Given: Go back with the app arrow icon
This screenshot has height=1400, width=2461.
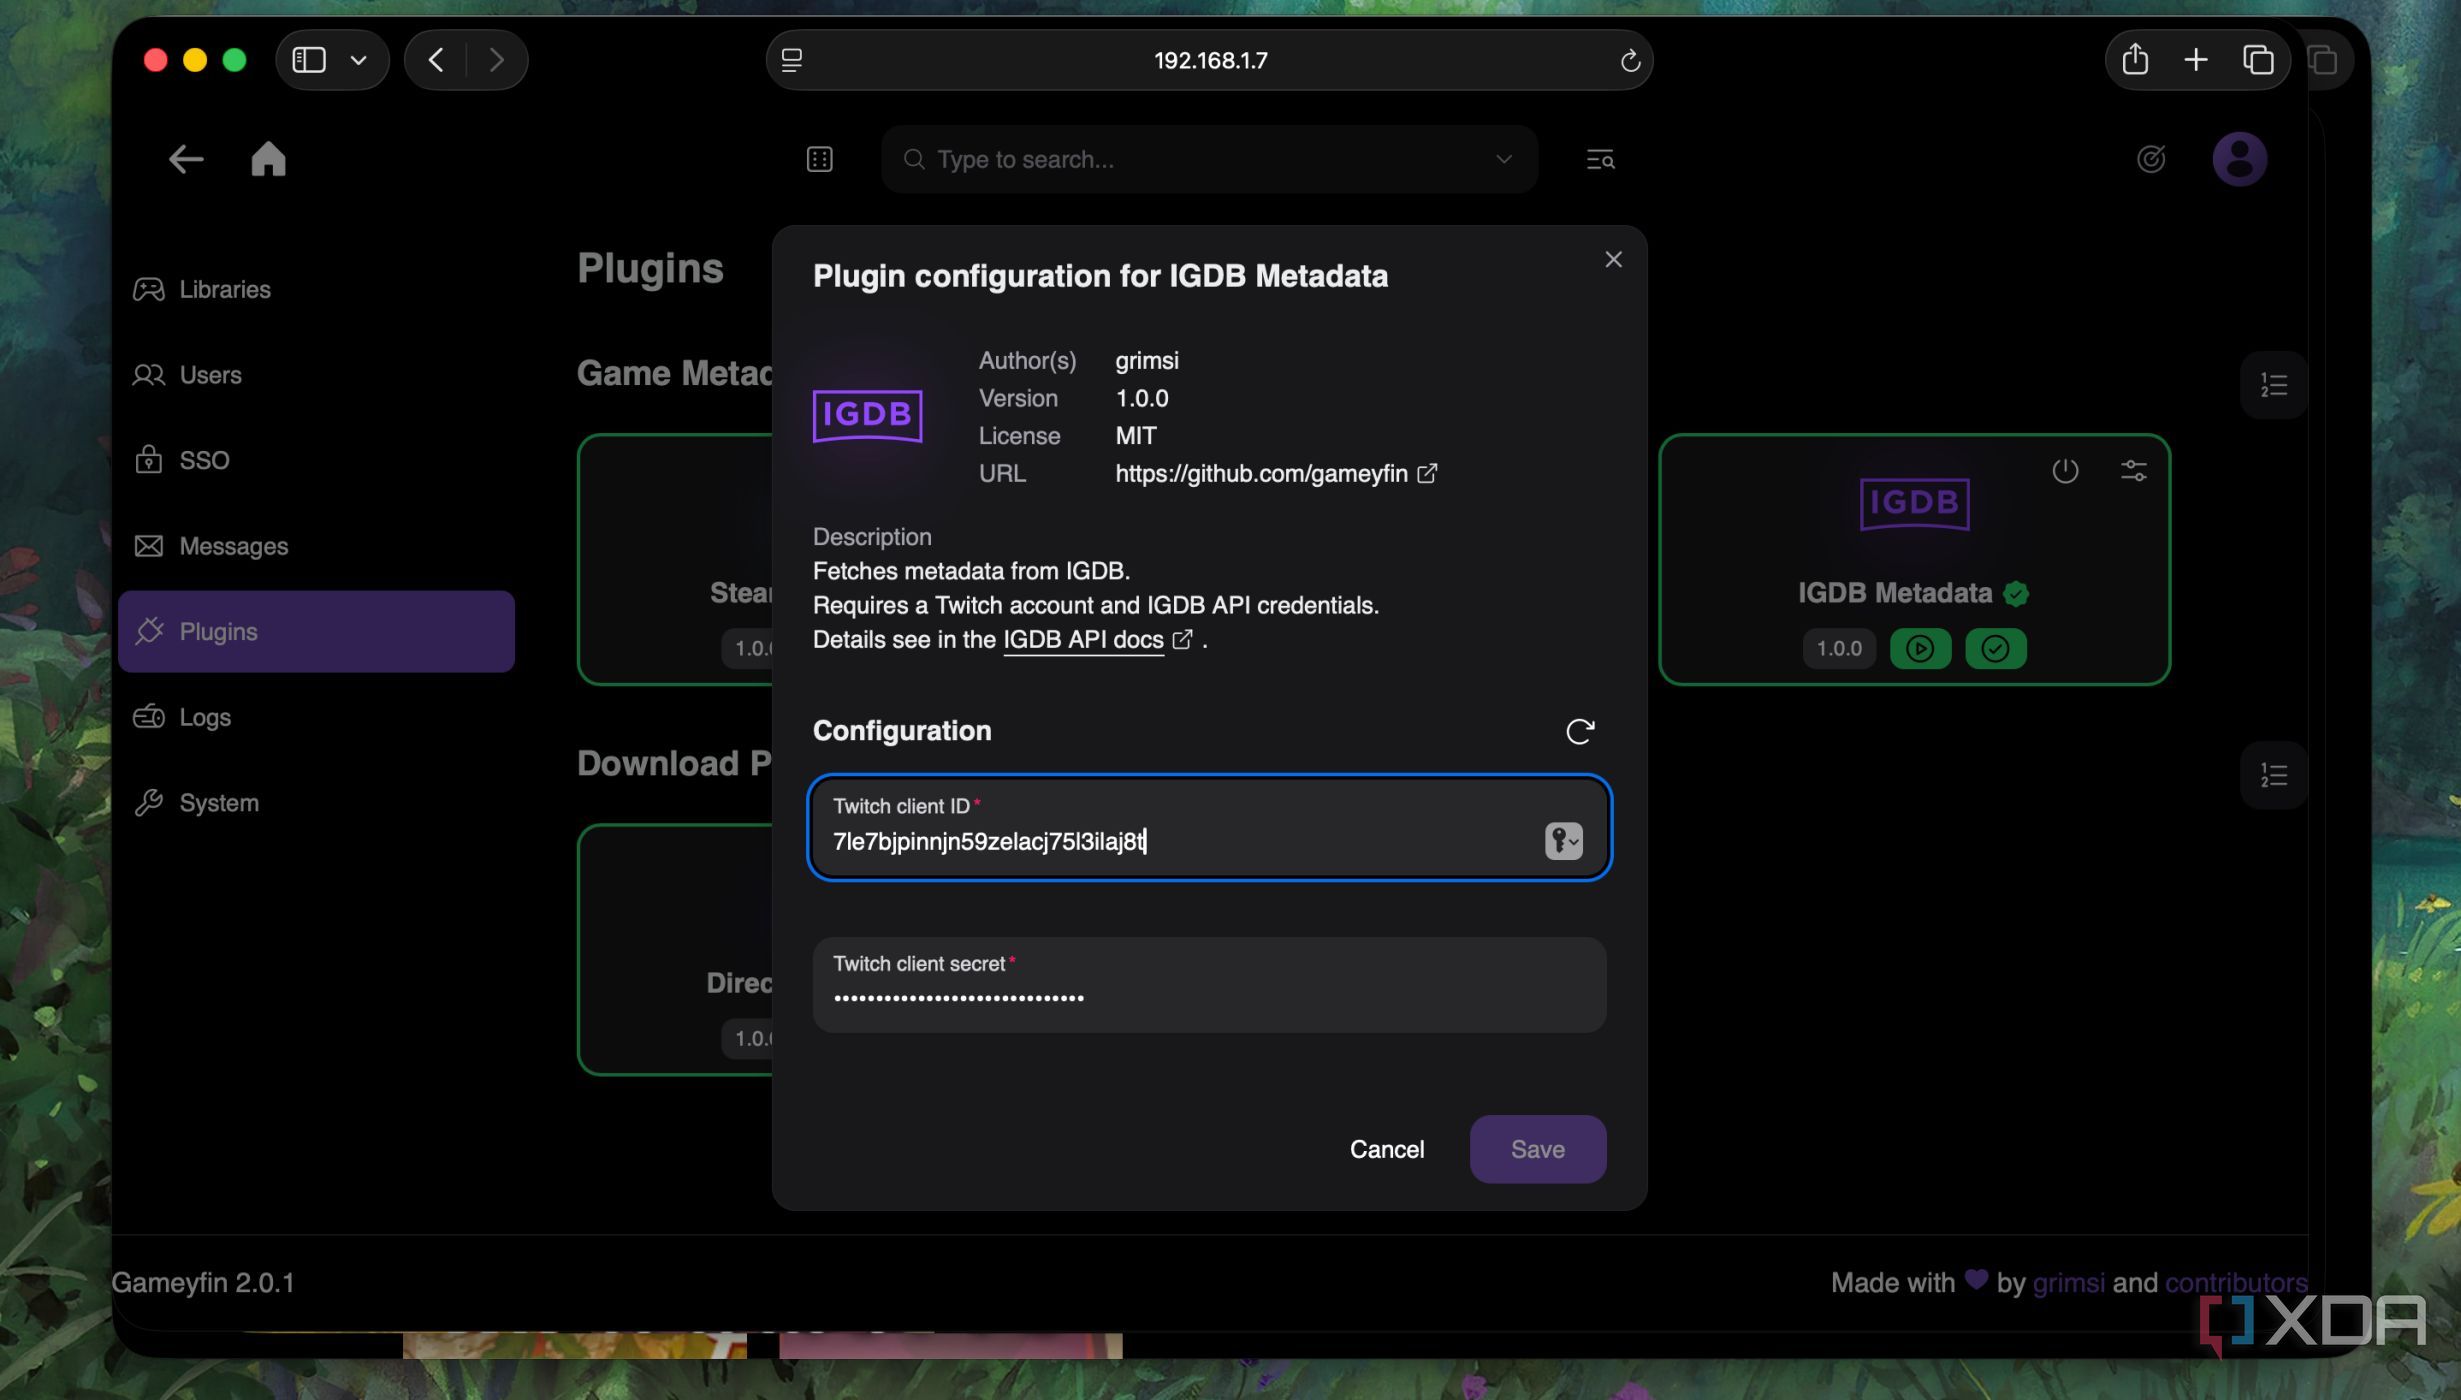Looking at the screenshot, I should pos(186,159).
